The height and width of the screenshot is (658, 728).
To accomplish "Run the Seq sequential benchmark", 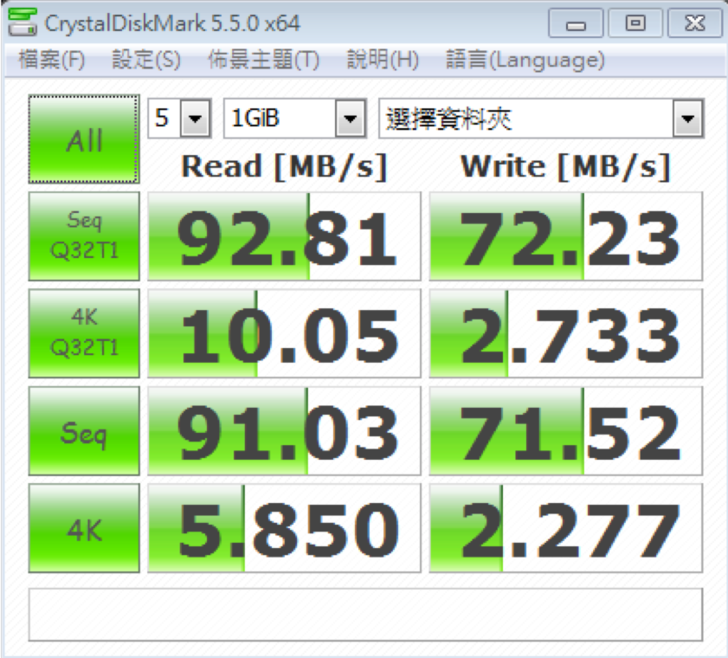I will tap(84, 431).
